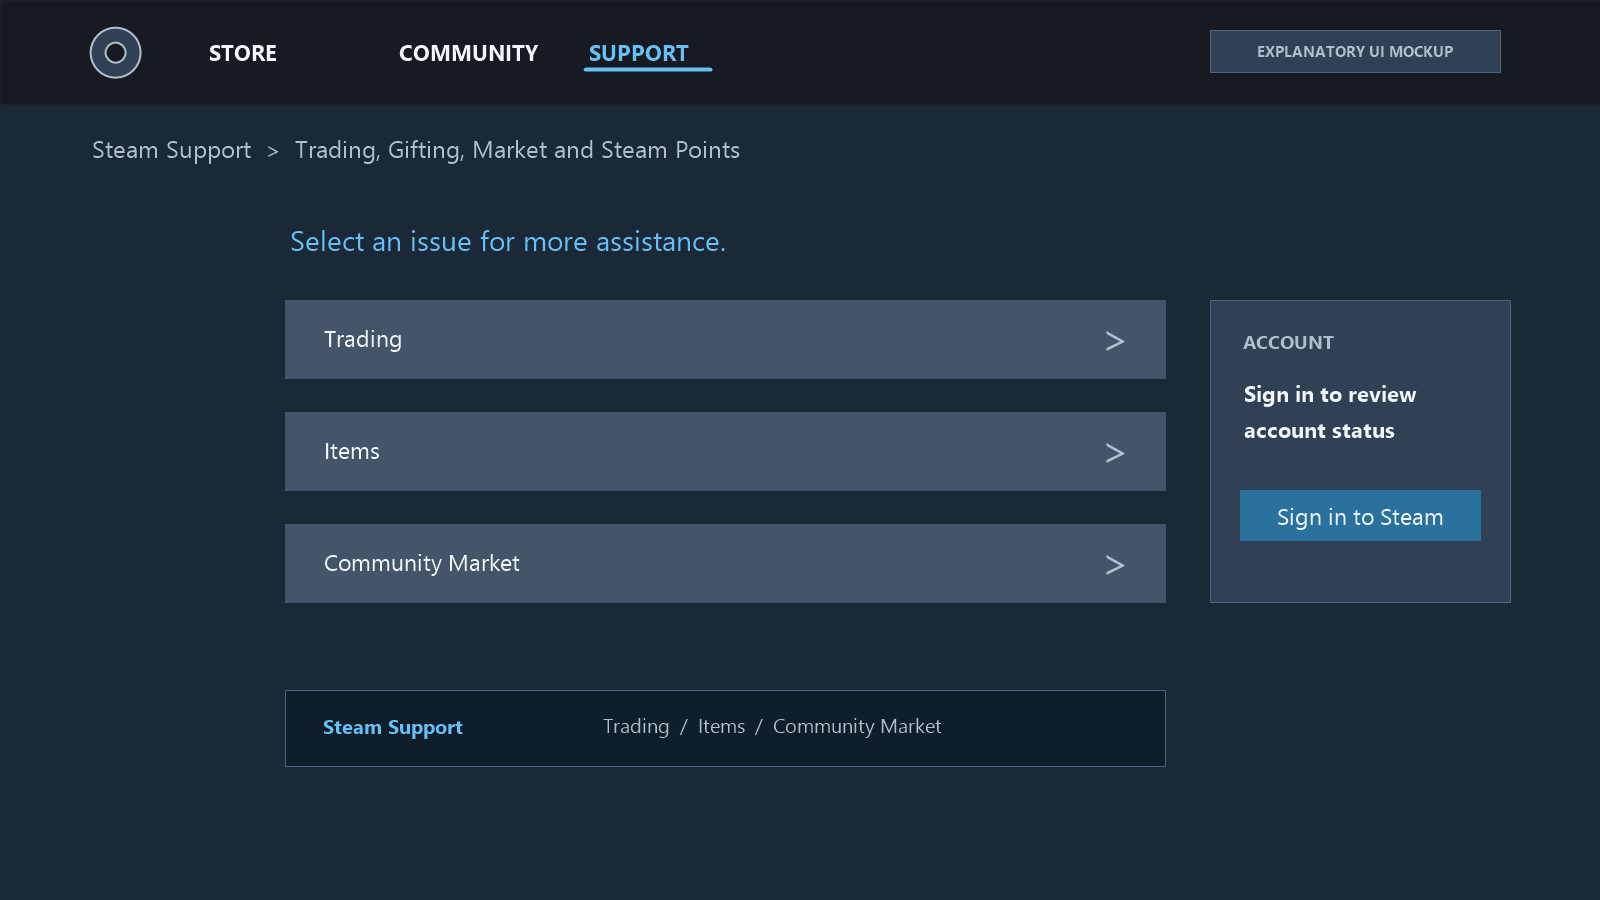Open the Items issue row

tap(725, 451)
